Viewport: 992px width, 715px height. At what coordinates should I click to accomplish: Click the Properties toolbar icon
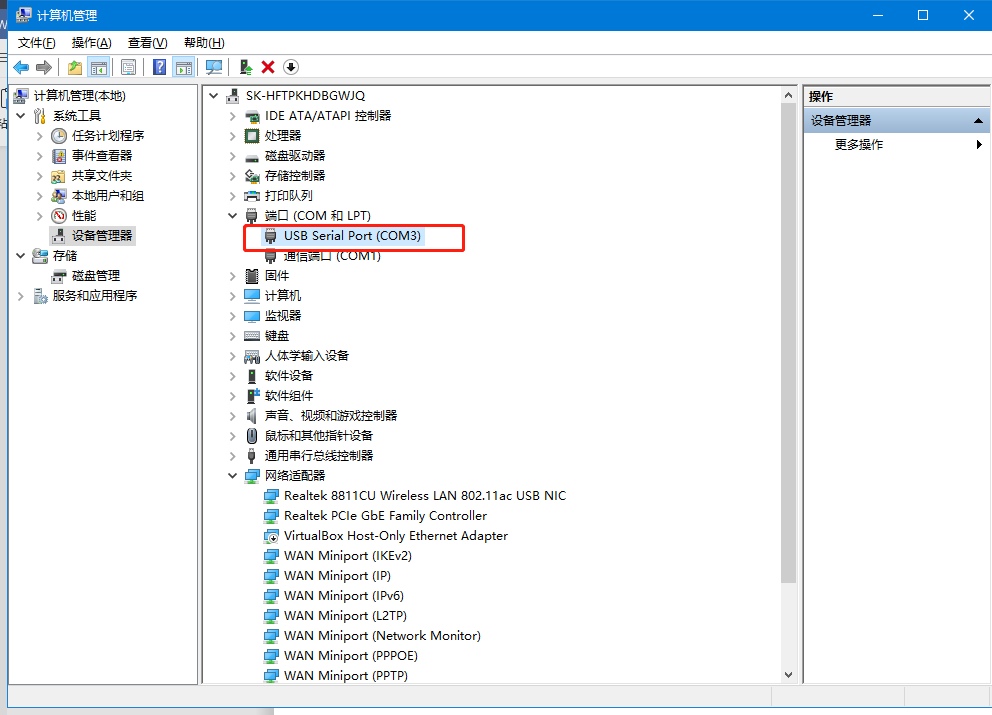pos(129,67)
